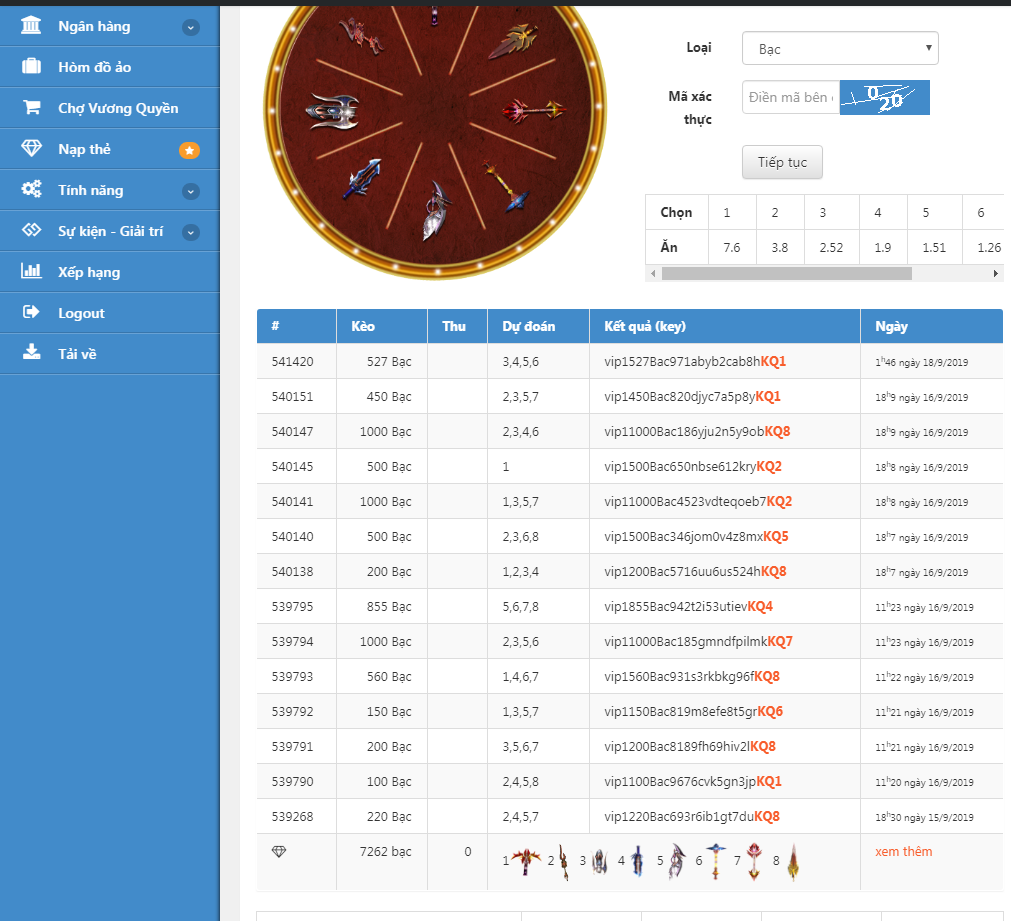This screenshot has height=921, width=1011.
Task: Click the shopping cart icon for Chợ Vương Quyền
Action: [x=31, y=108]
